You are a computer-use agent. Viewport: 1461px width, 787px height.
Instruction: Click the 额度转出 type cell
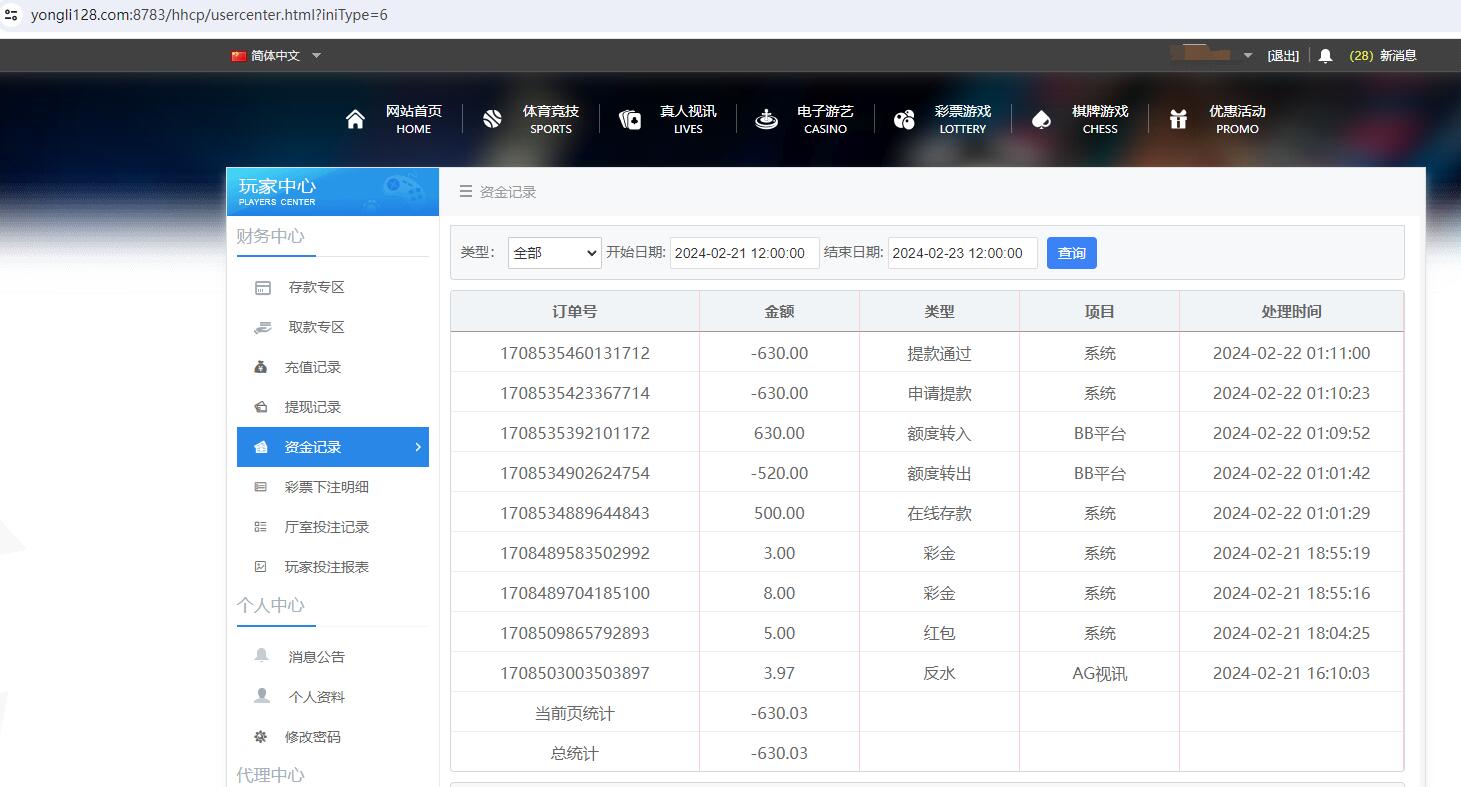(939, 473)
